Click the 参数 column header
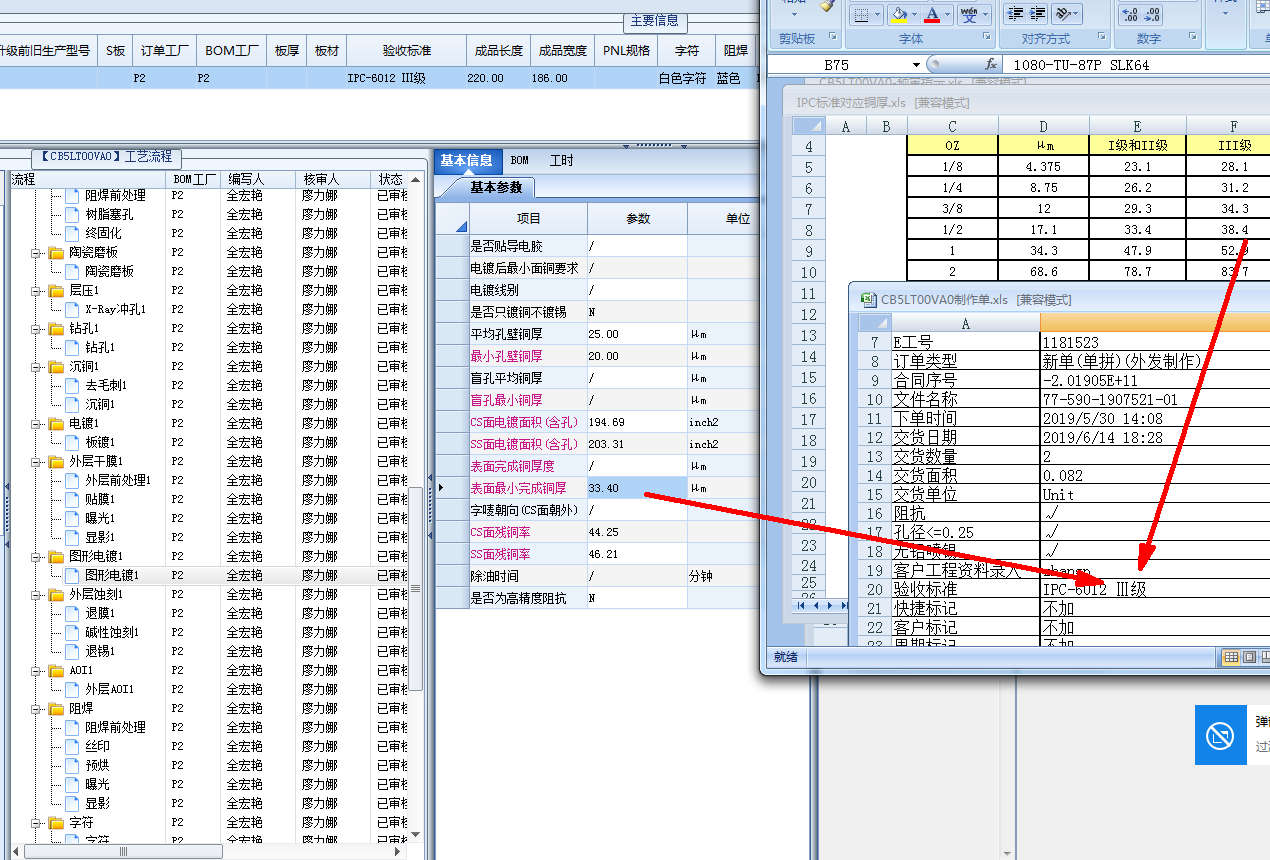Image resolution: width=1270 pixels, height=860 pixels. [x=638, y=218]
